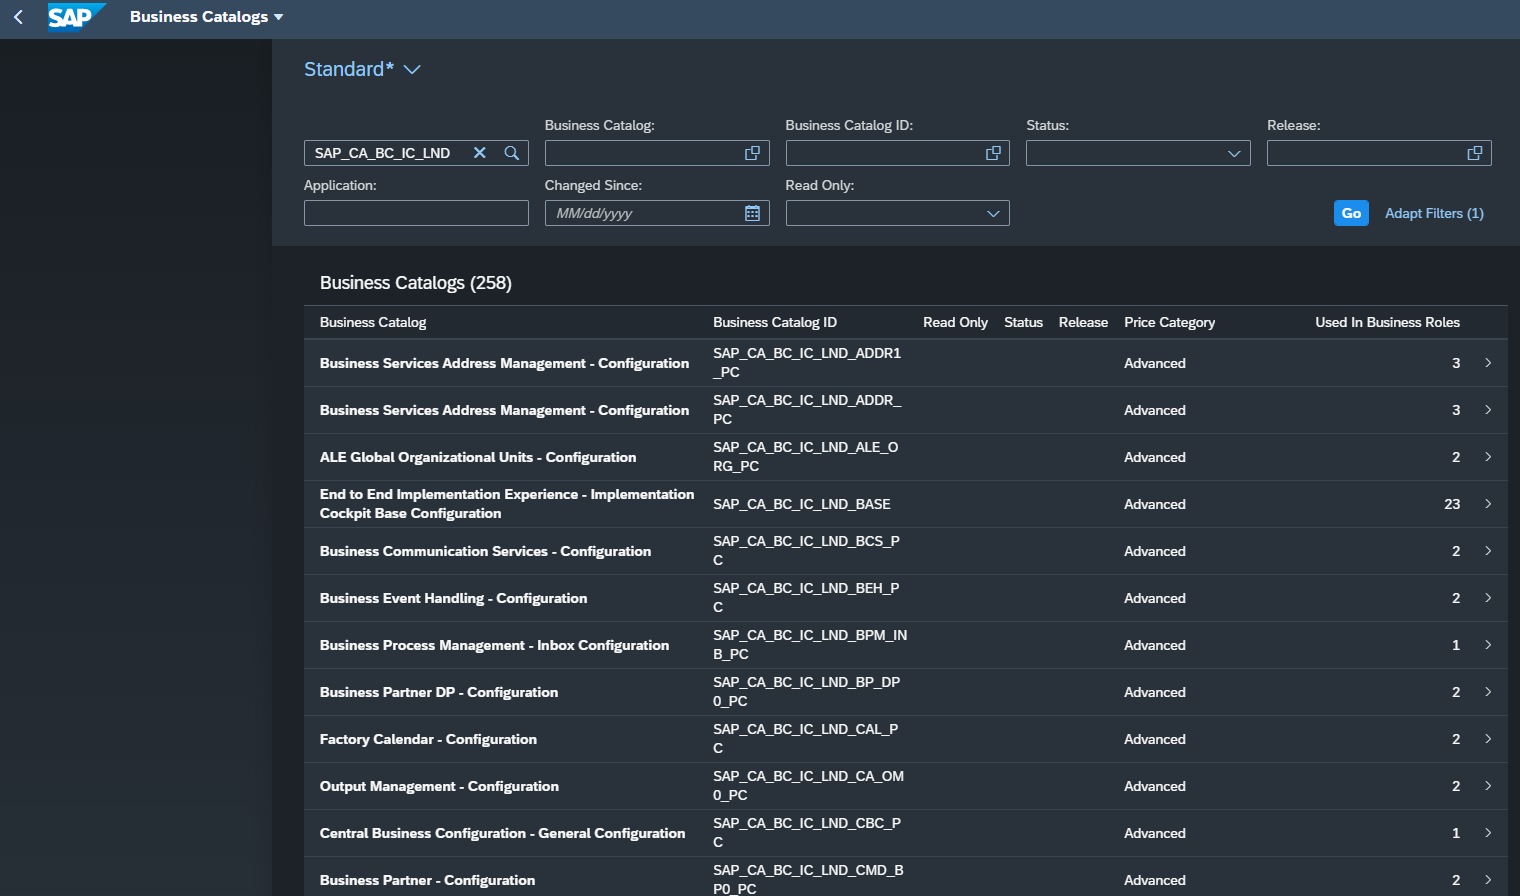Open row arrow for Business Process Management Inbox
1520x896 pixels.
click(x=1488, y=645)
